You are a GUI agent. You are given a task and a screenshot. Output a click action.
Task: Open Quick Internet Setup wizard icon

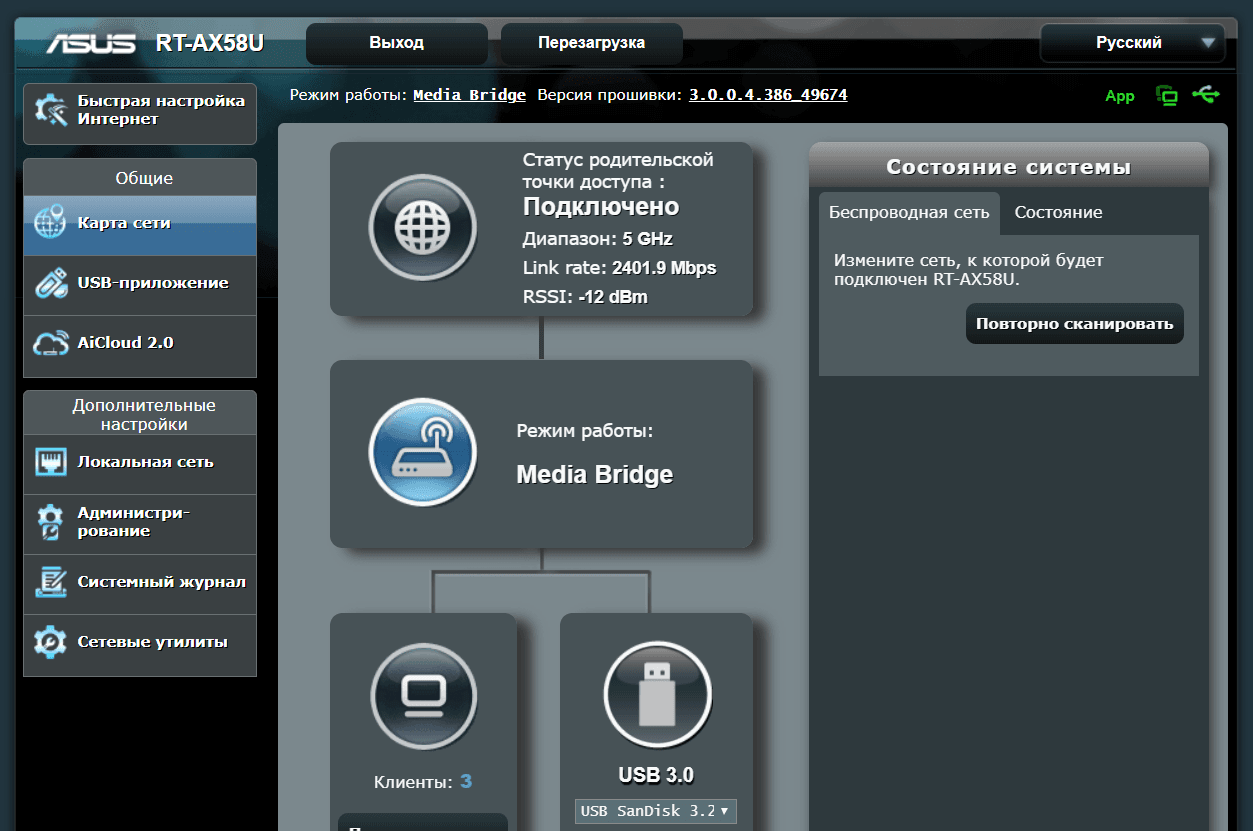[51, 110]
